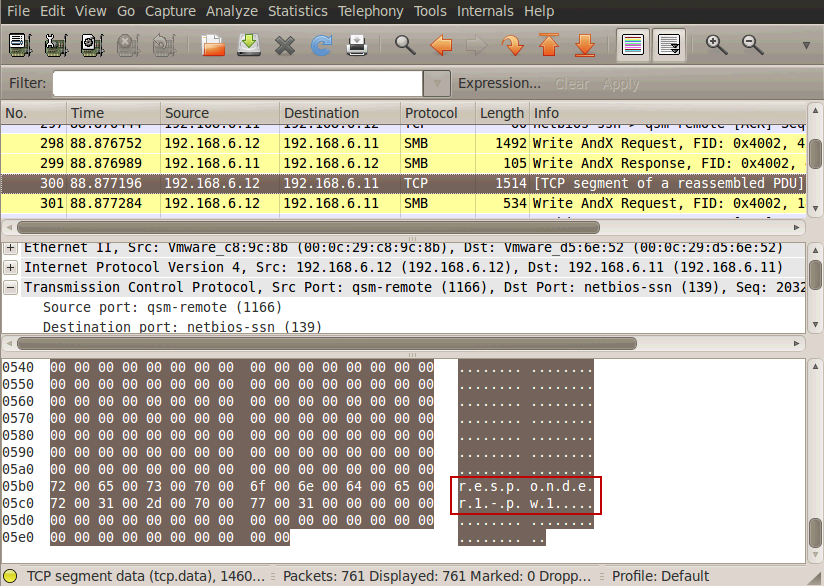Viewport: 824px width, 586px height.
Task: Toggle auto scroll in live capture
Action: [x=669, y=45]
